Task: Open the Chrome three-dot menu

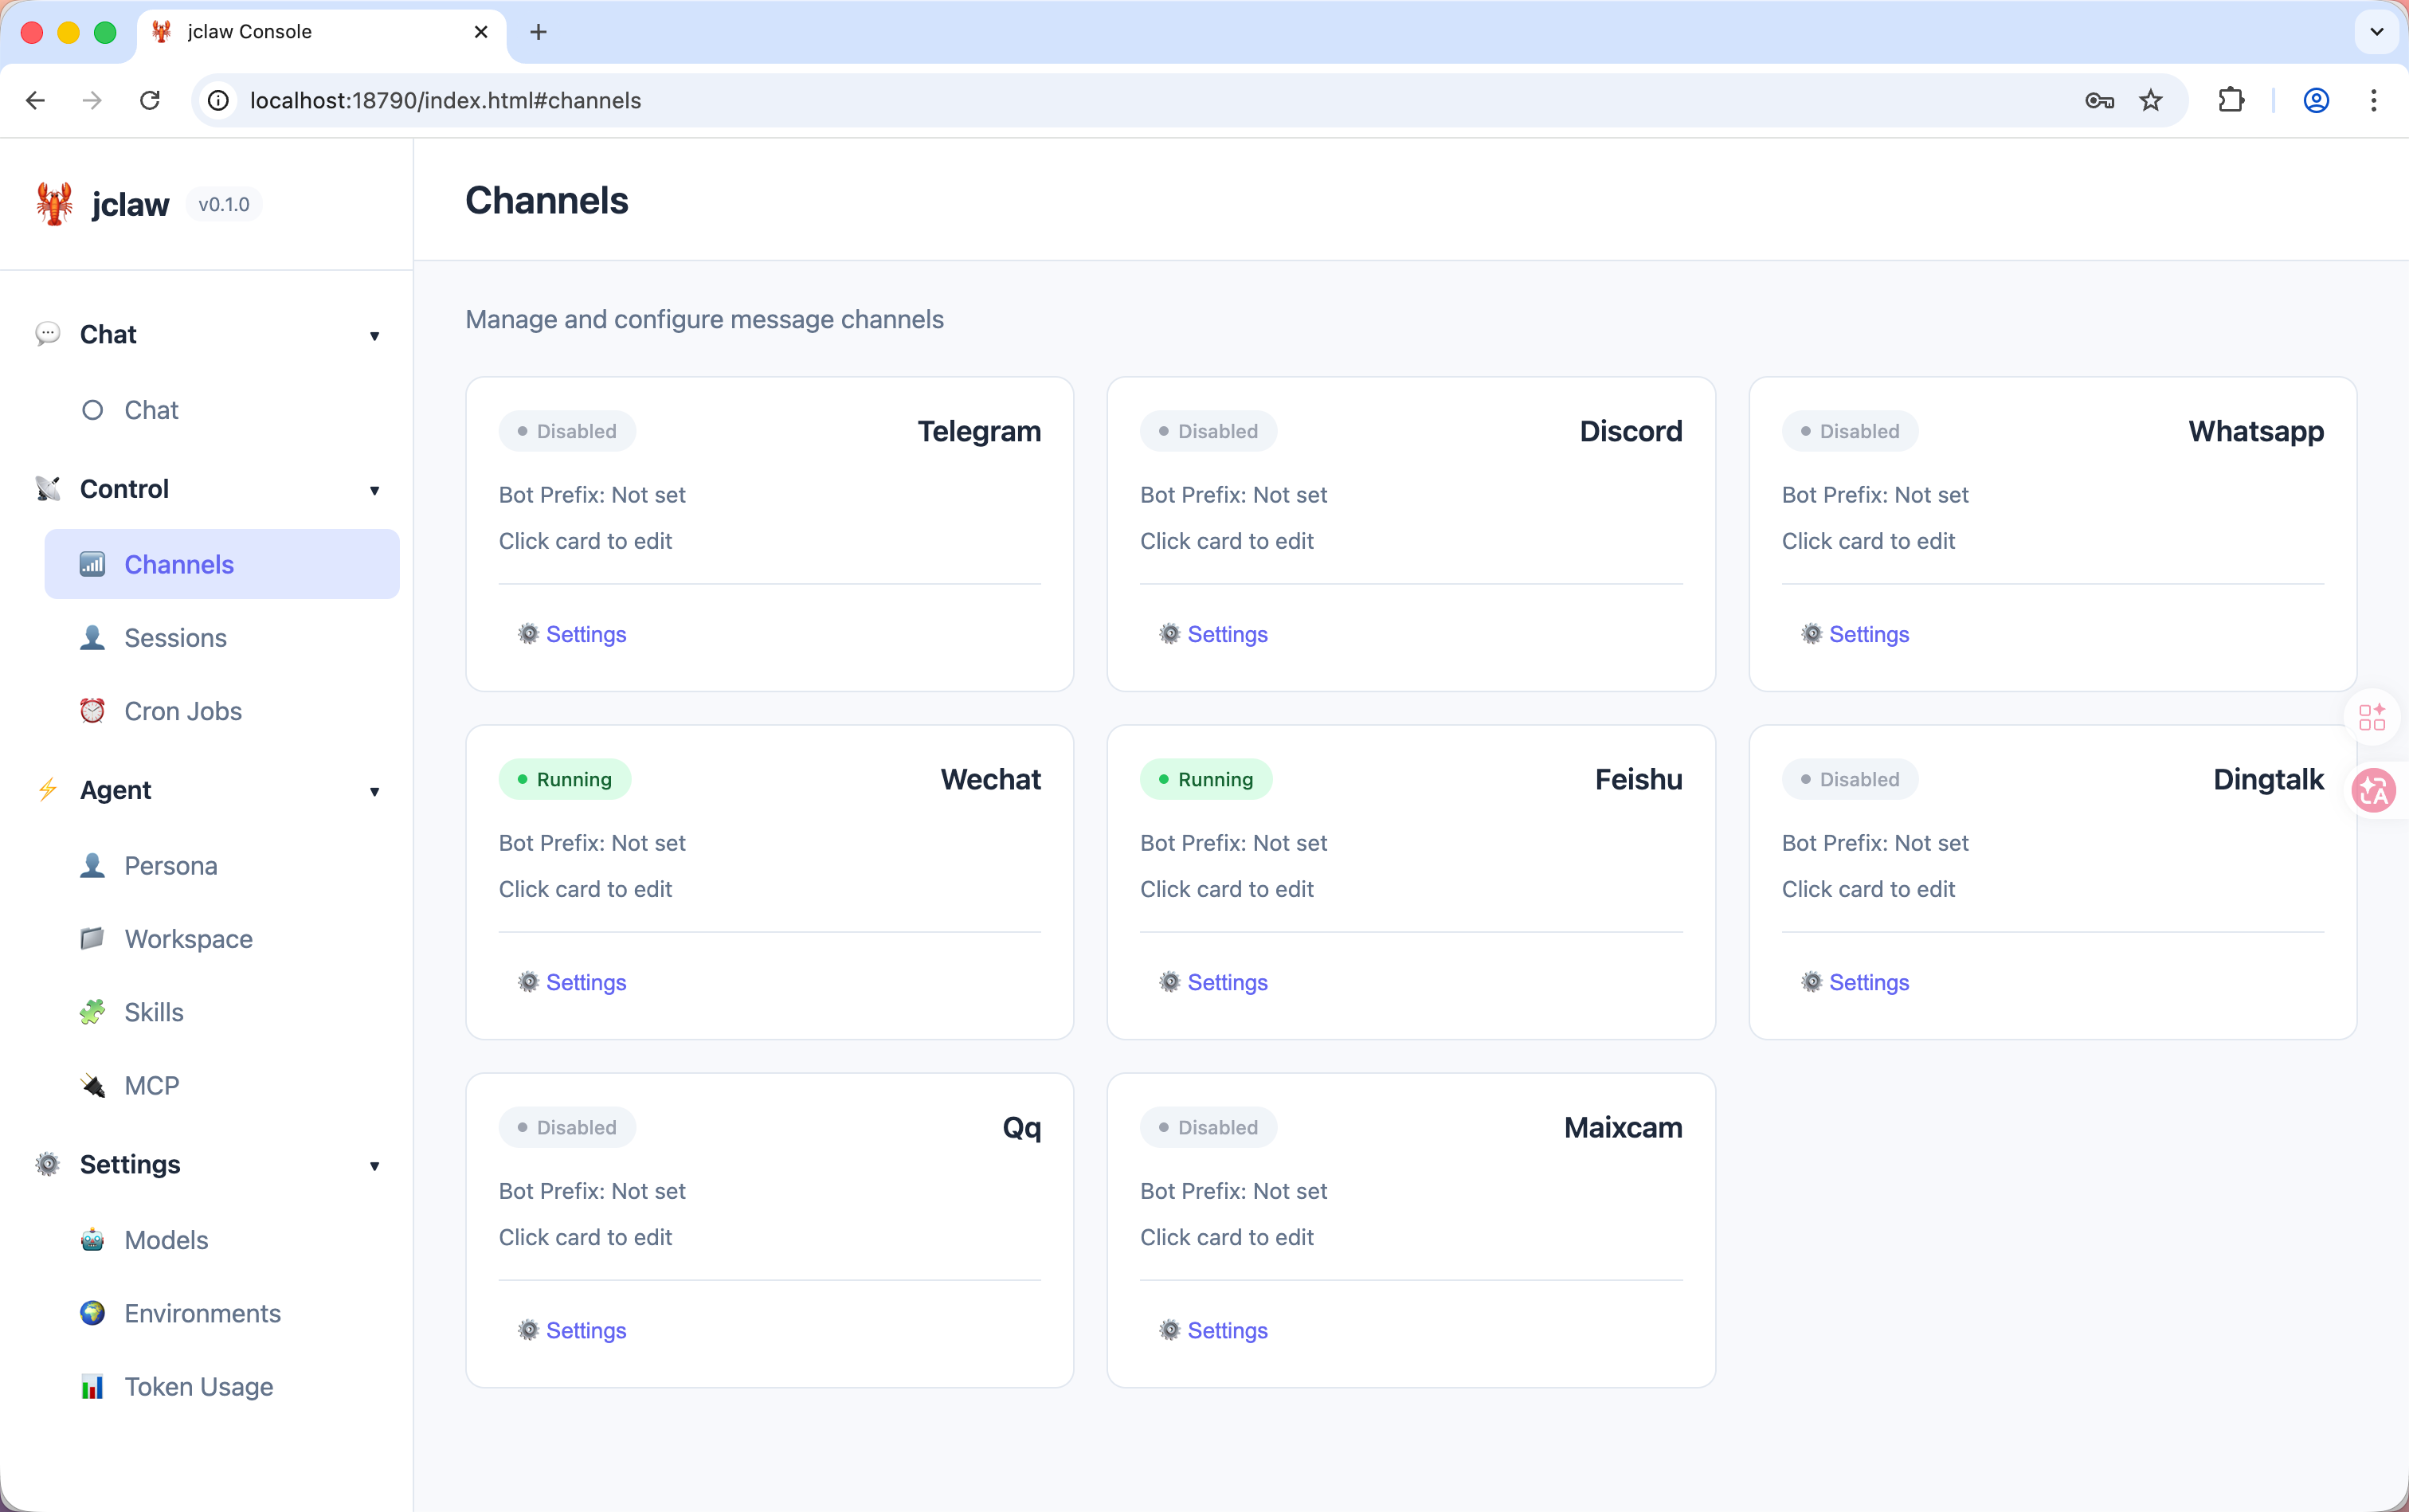Action: click(x=2373, y=100)
